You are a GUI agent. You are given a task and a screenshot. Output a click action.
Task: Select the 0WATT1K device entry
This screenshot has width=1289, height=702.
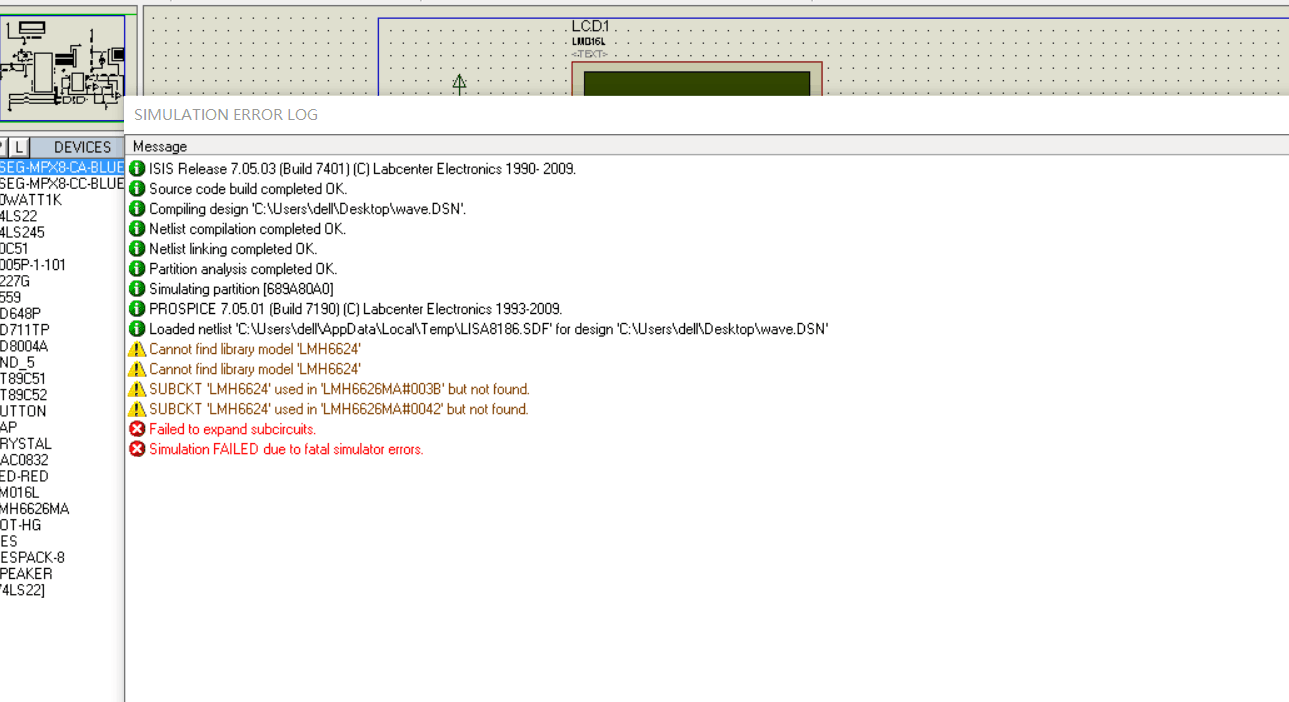31,200
